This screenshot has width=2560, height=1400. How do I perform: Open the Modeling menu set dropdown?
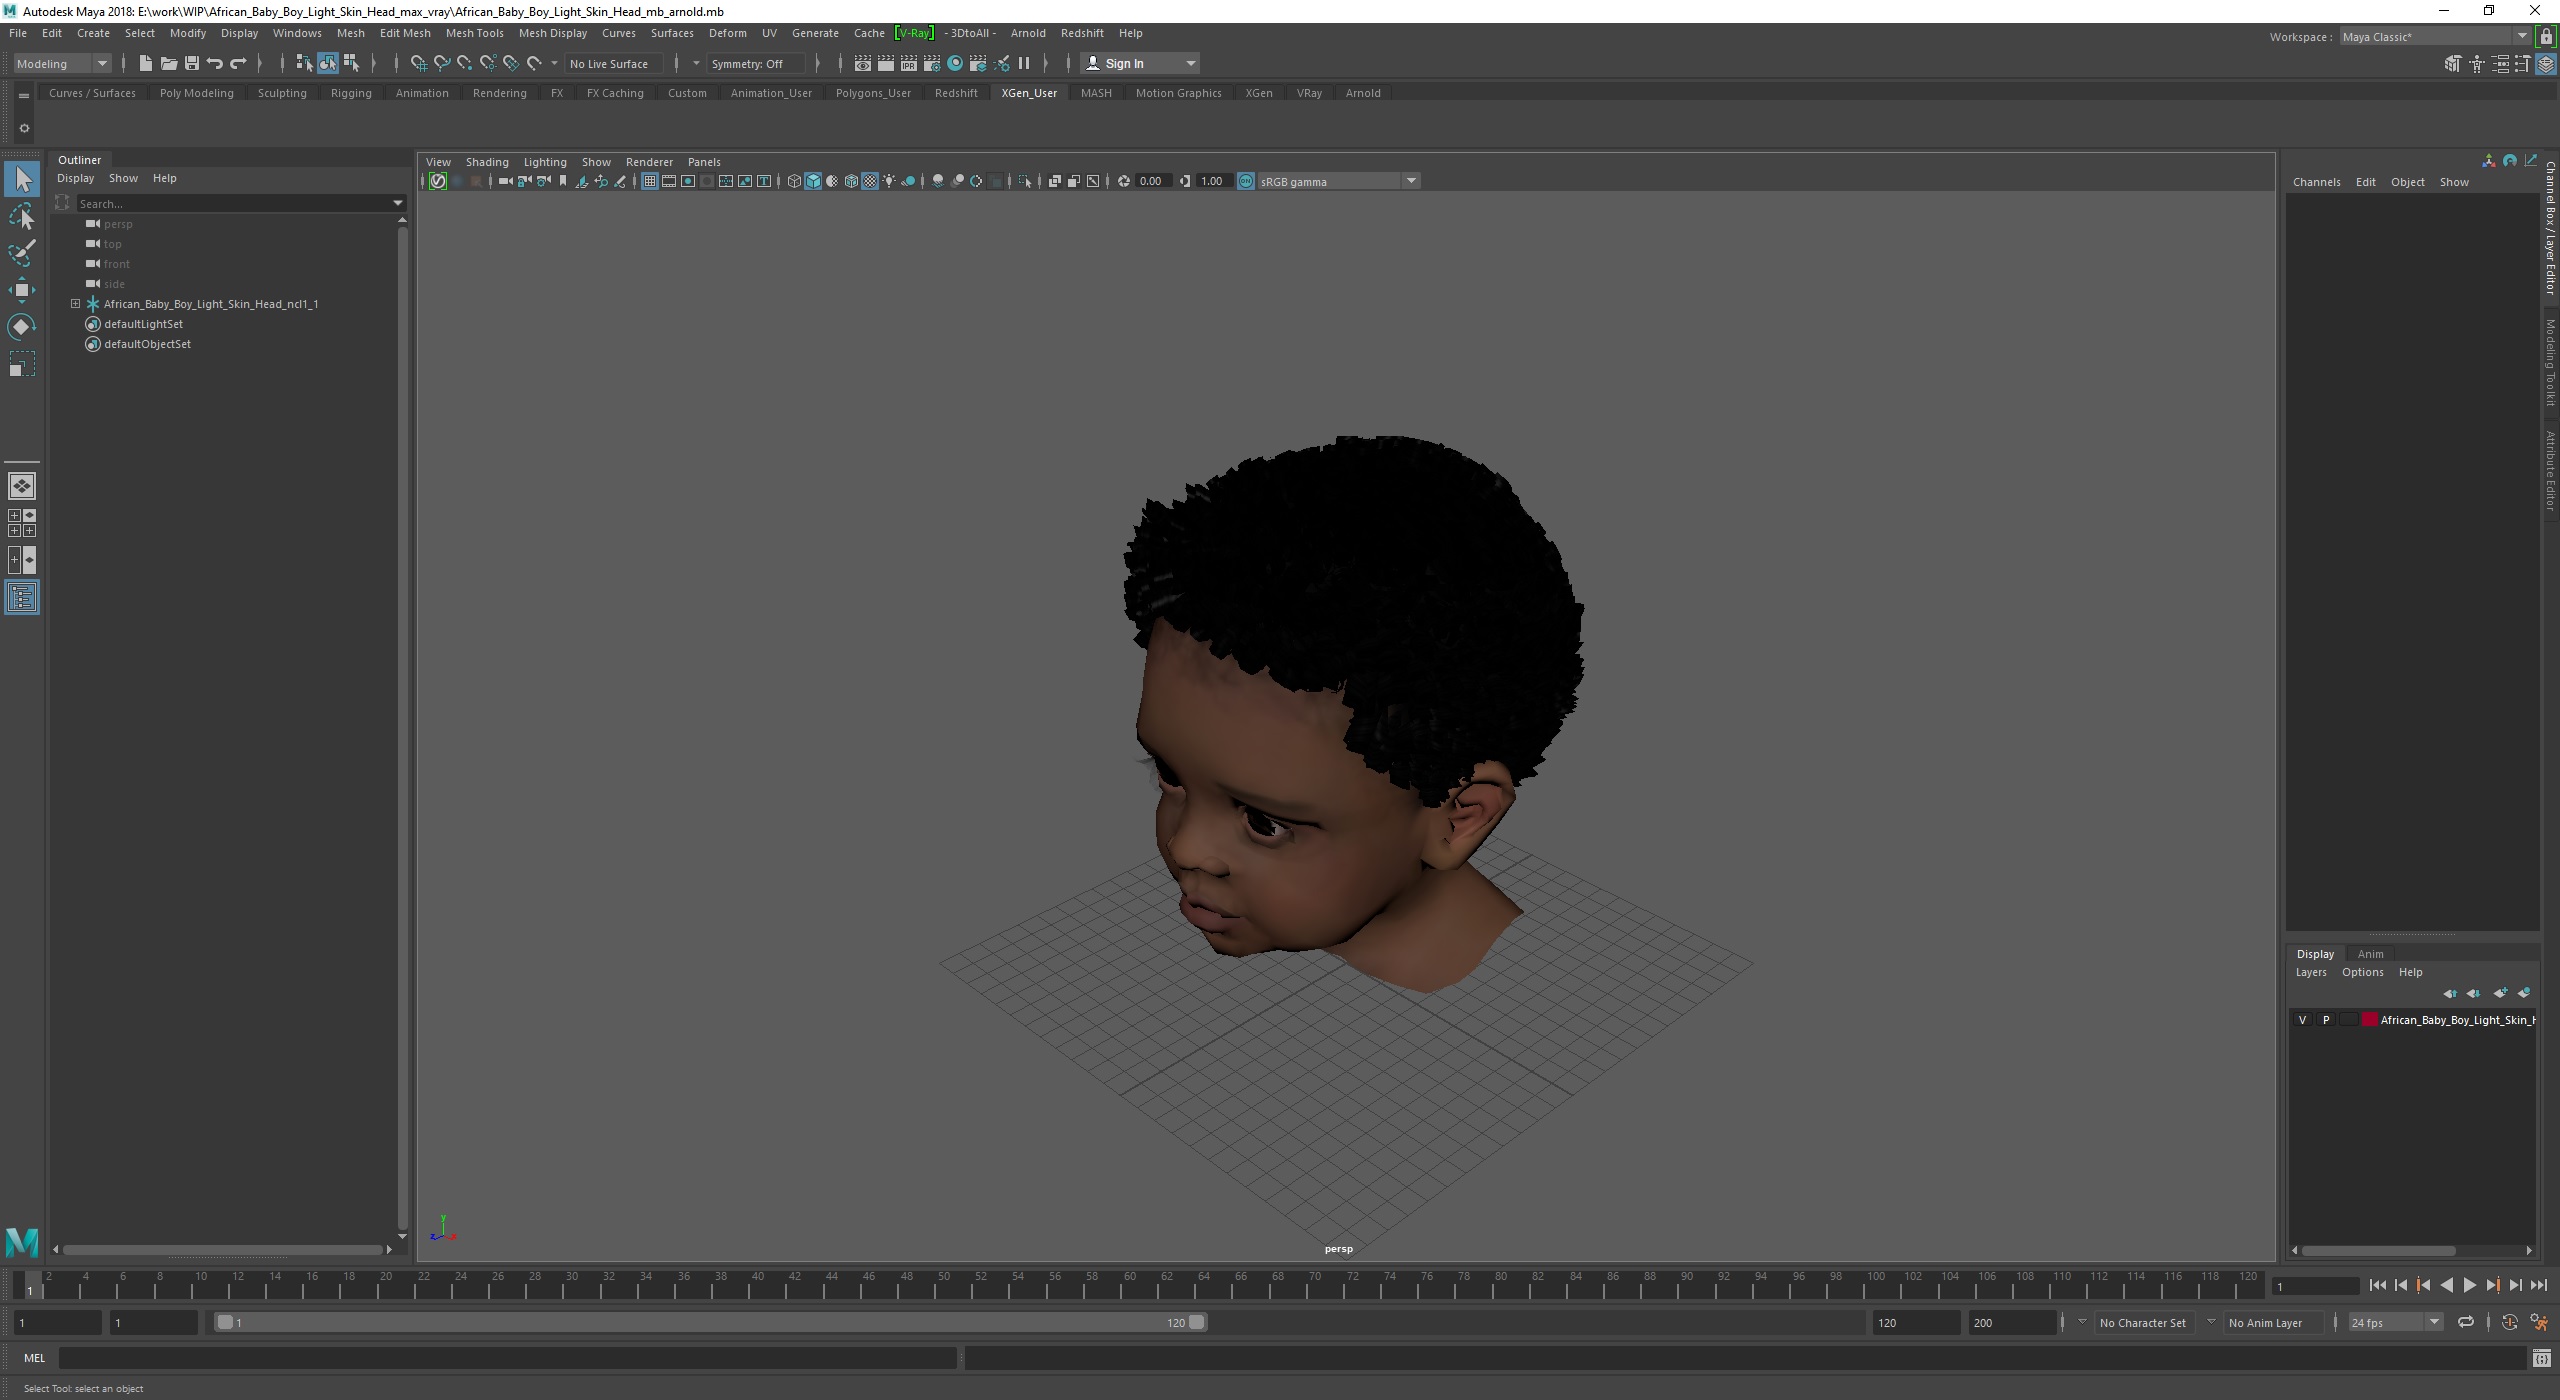[x=62, y=63]
